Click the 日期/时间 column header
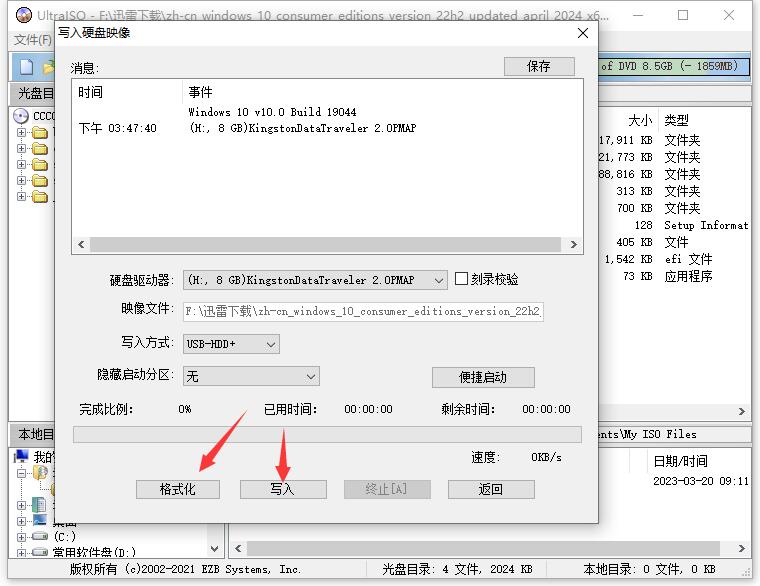 pyautogui.click(x=681, y=461)
